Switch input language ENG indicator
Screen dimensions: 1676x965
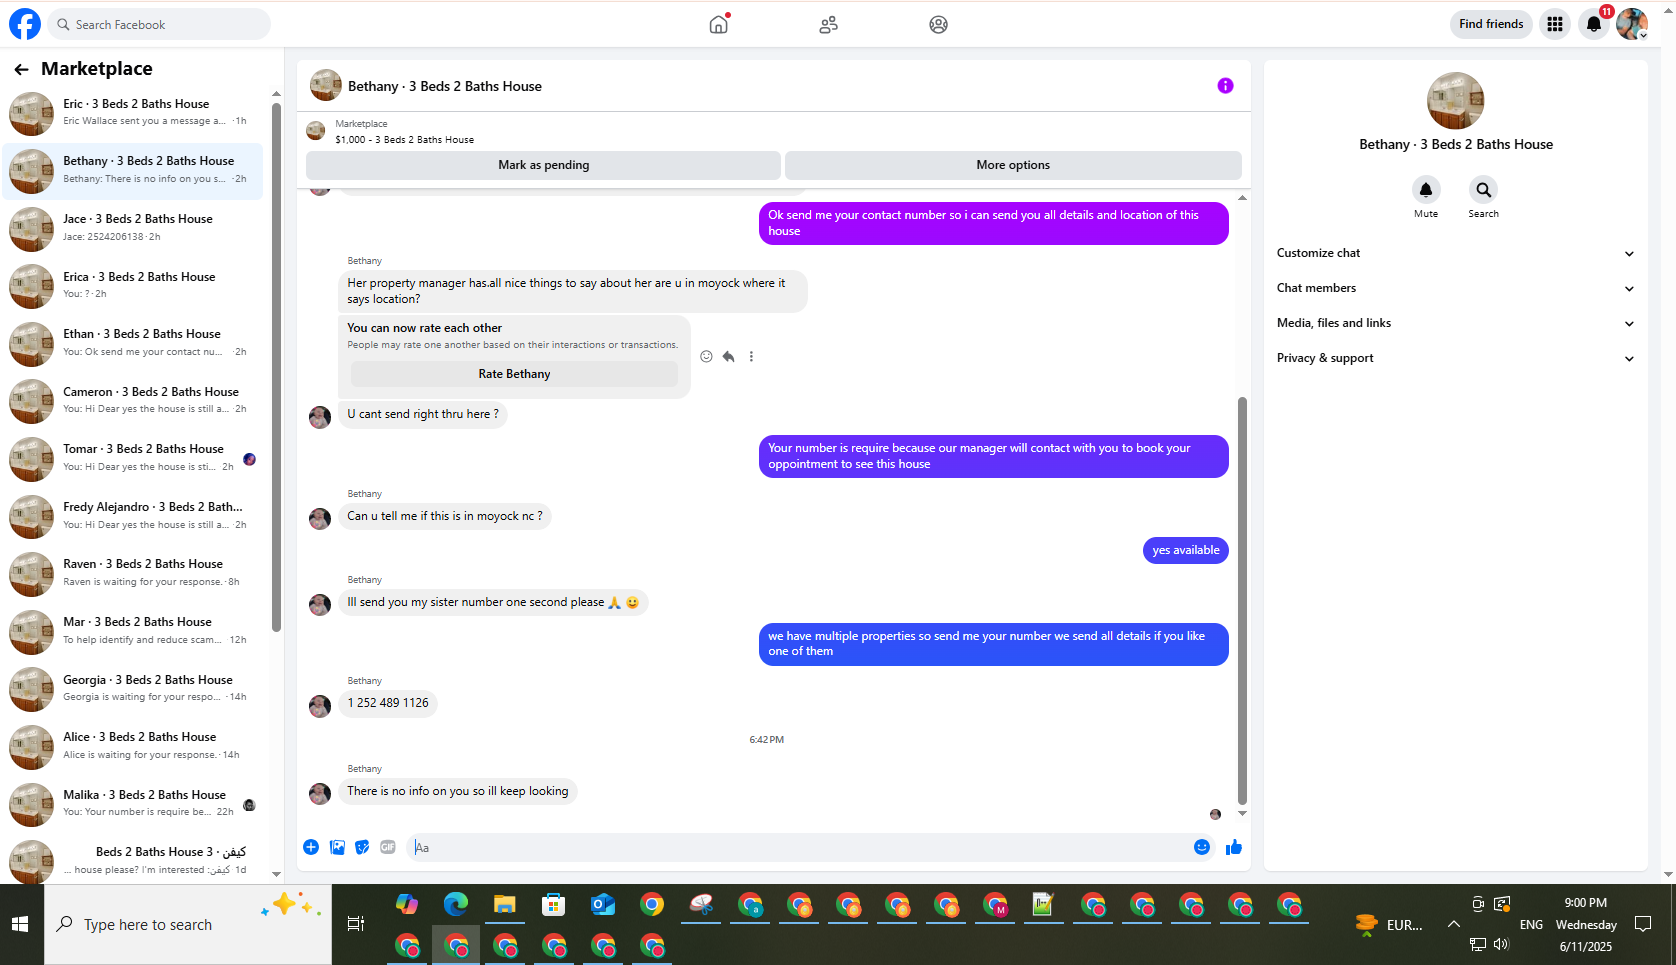point(1531,925)
